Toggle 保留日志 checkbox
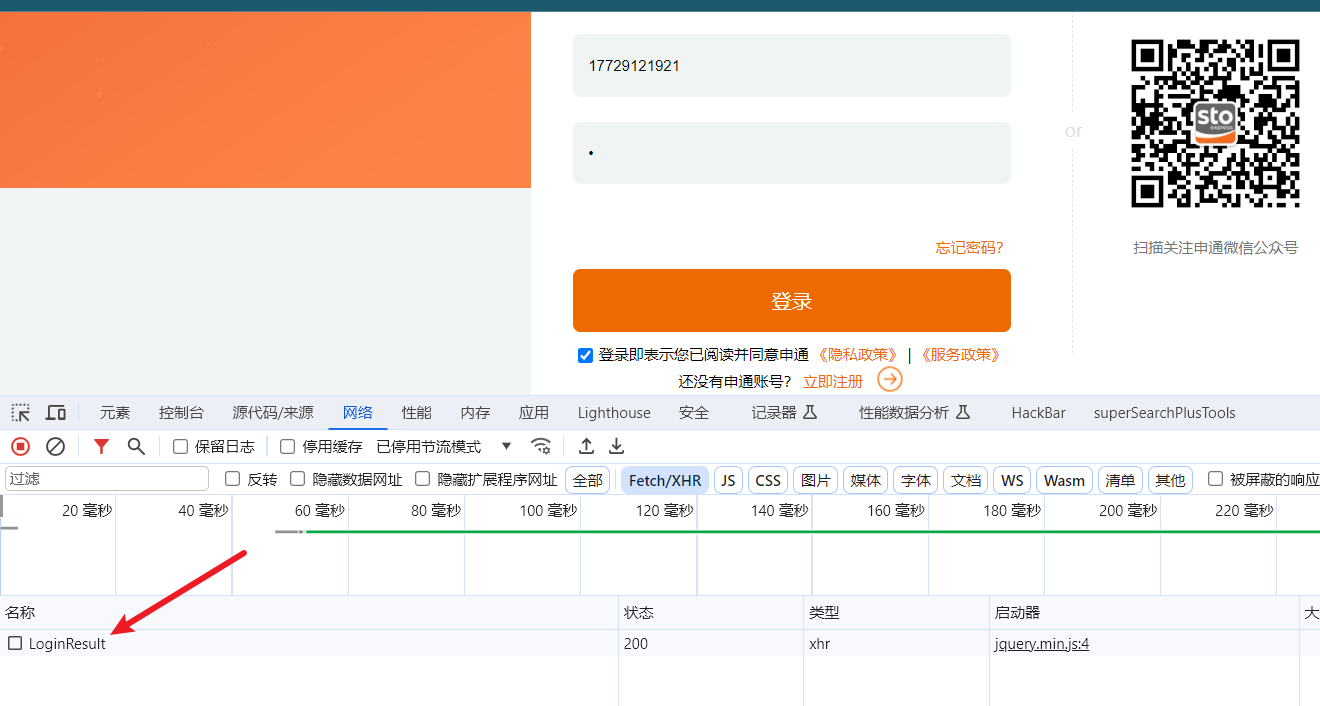 point(181,446)
